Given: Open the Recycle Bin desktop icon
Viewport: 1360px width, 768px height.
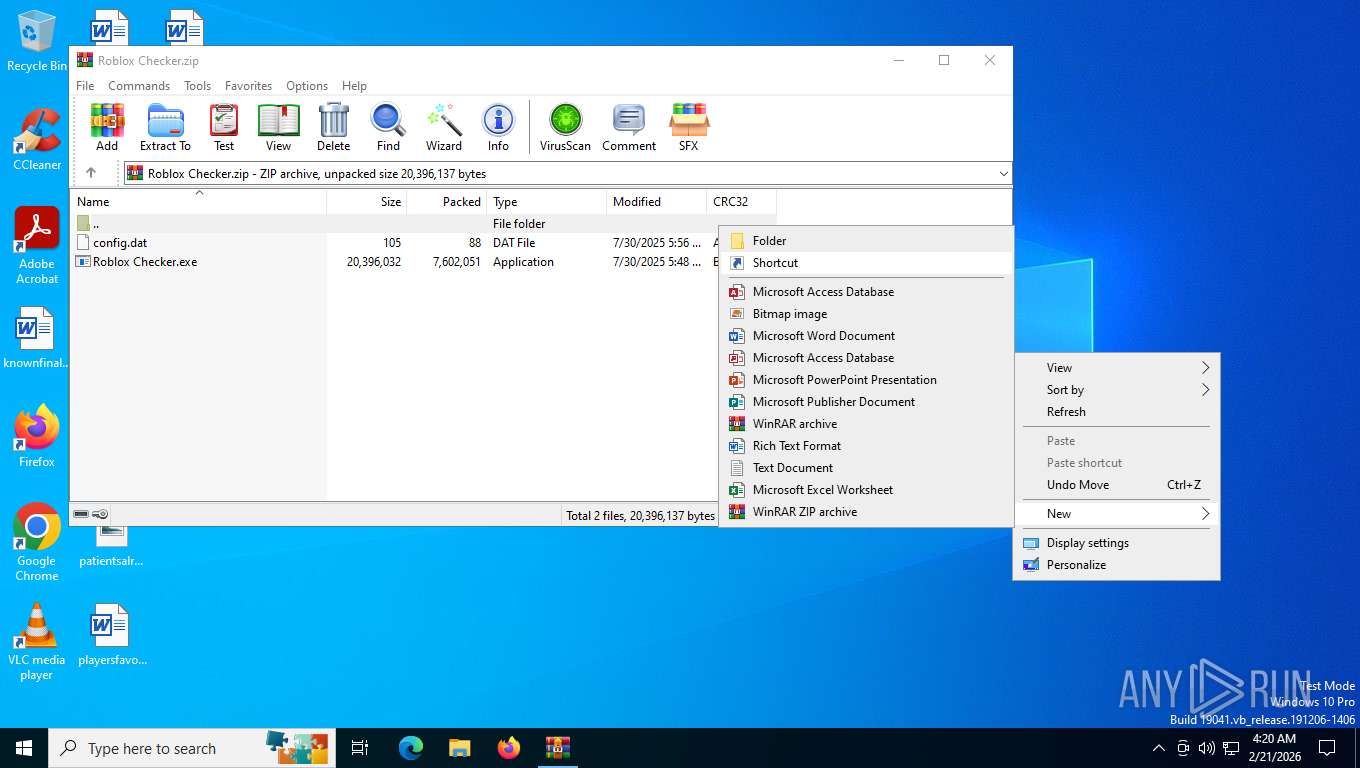Looking at the screenshot, I should (x=37, y=42).
